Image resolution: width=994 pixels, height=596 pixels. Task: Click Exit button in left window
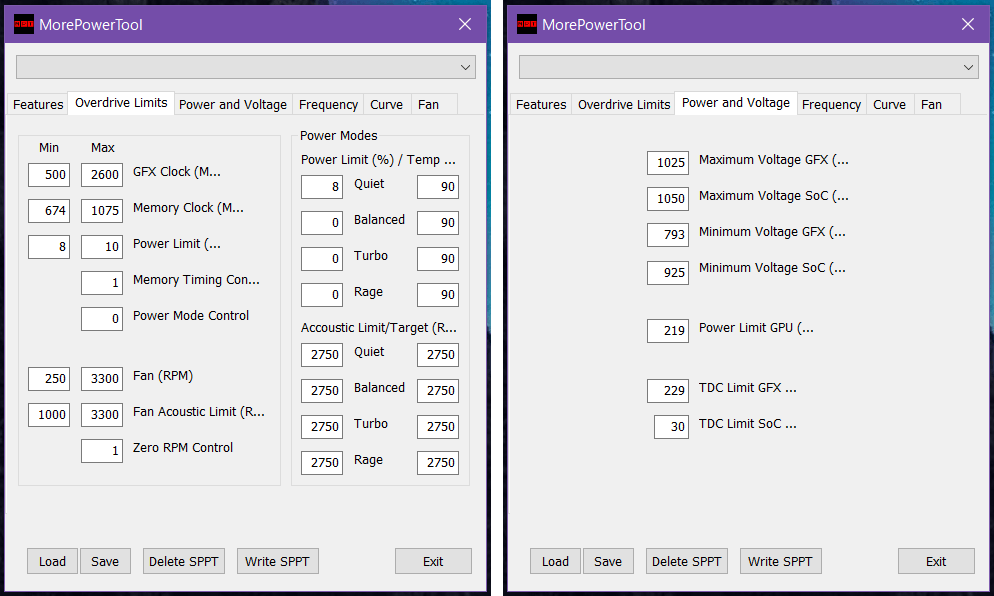point(434,561)
